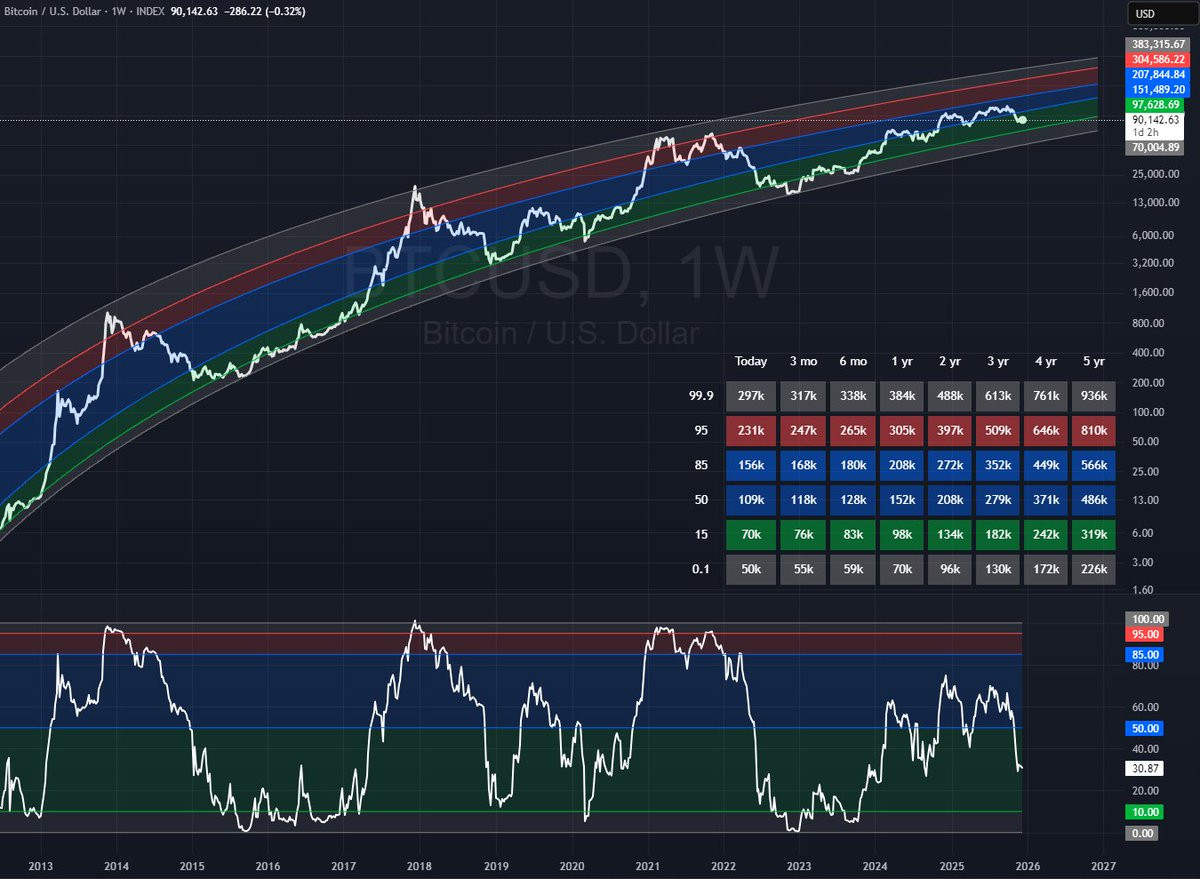Select the 272k cell in row 85

(x=950, y=465)
